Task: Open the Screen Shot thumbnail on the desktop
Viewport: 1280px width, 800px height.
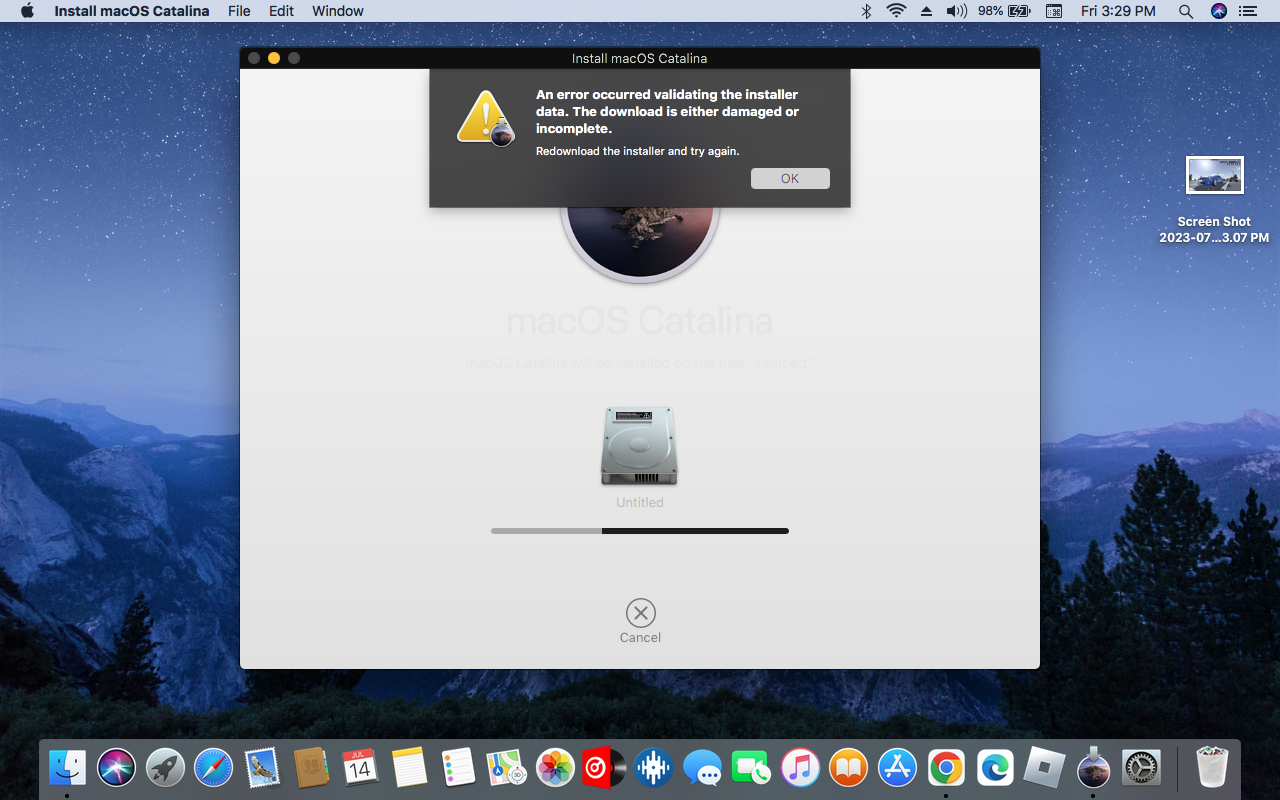Action: coord(1214,173)
